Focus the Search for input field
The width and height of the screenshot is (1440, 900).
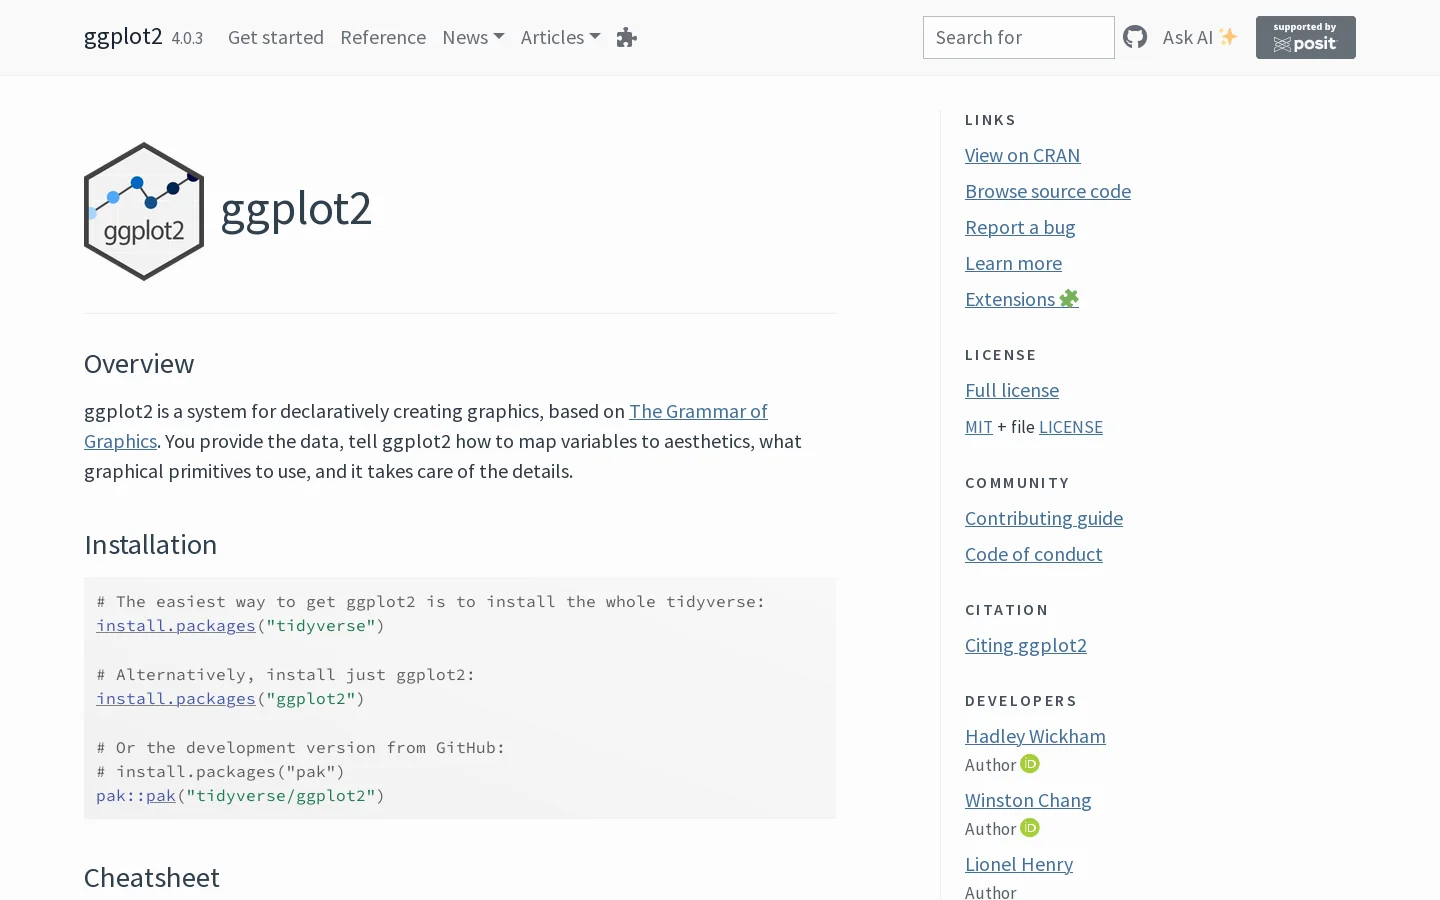1018,37
